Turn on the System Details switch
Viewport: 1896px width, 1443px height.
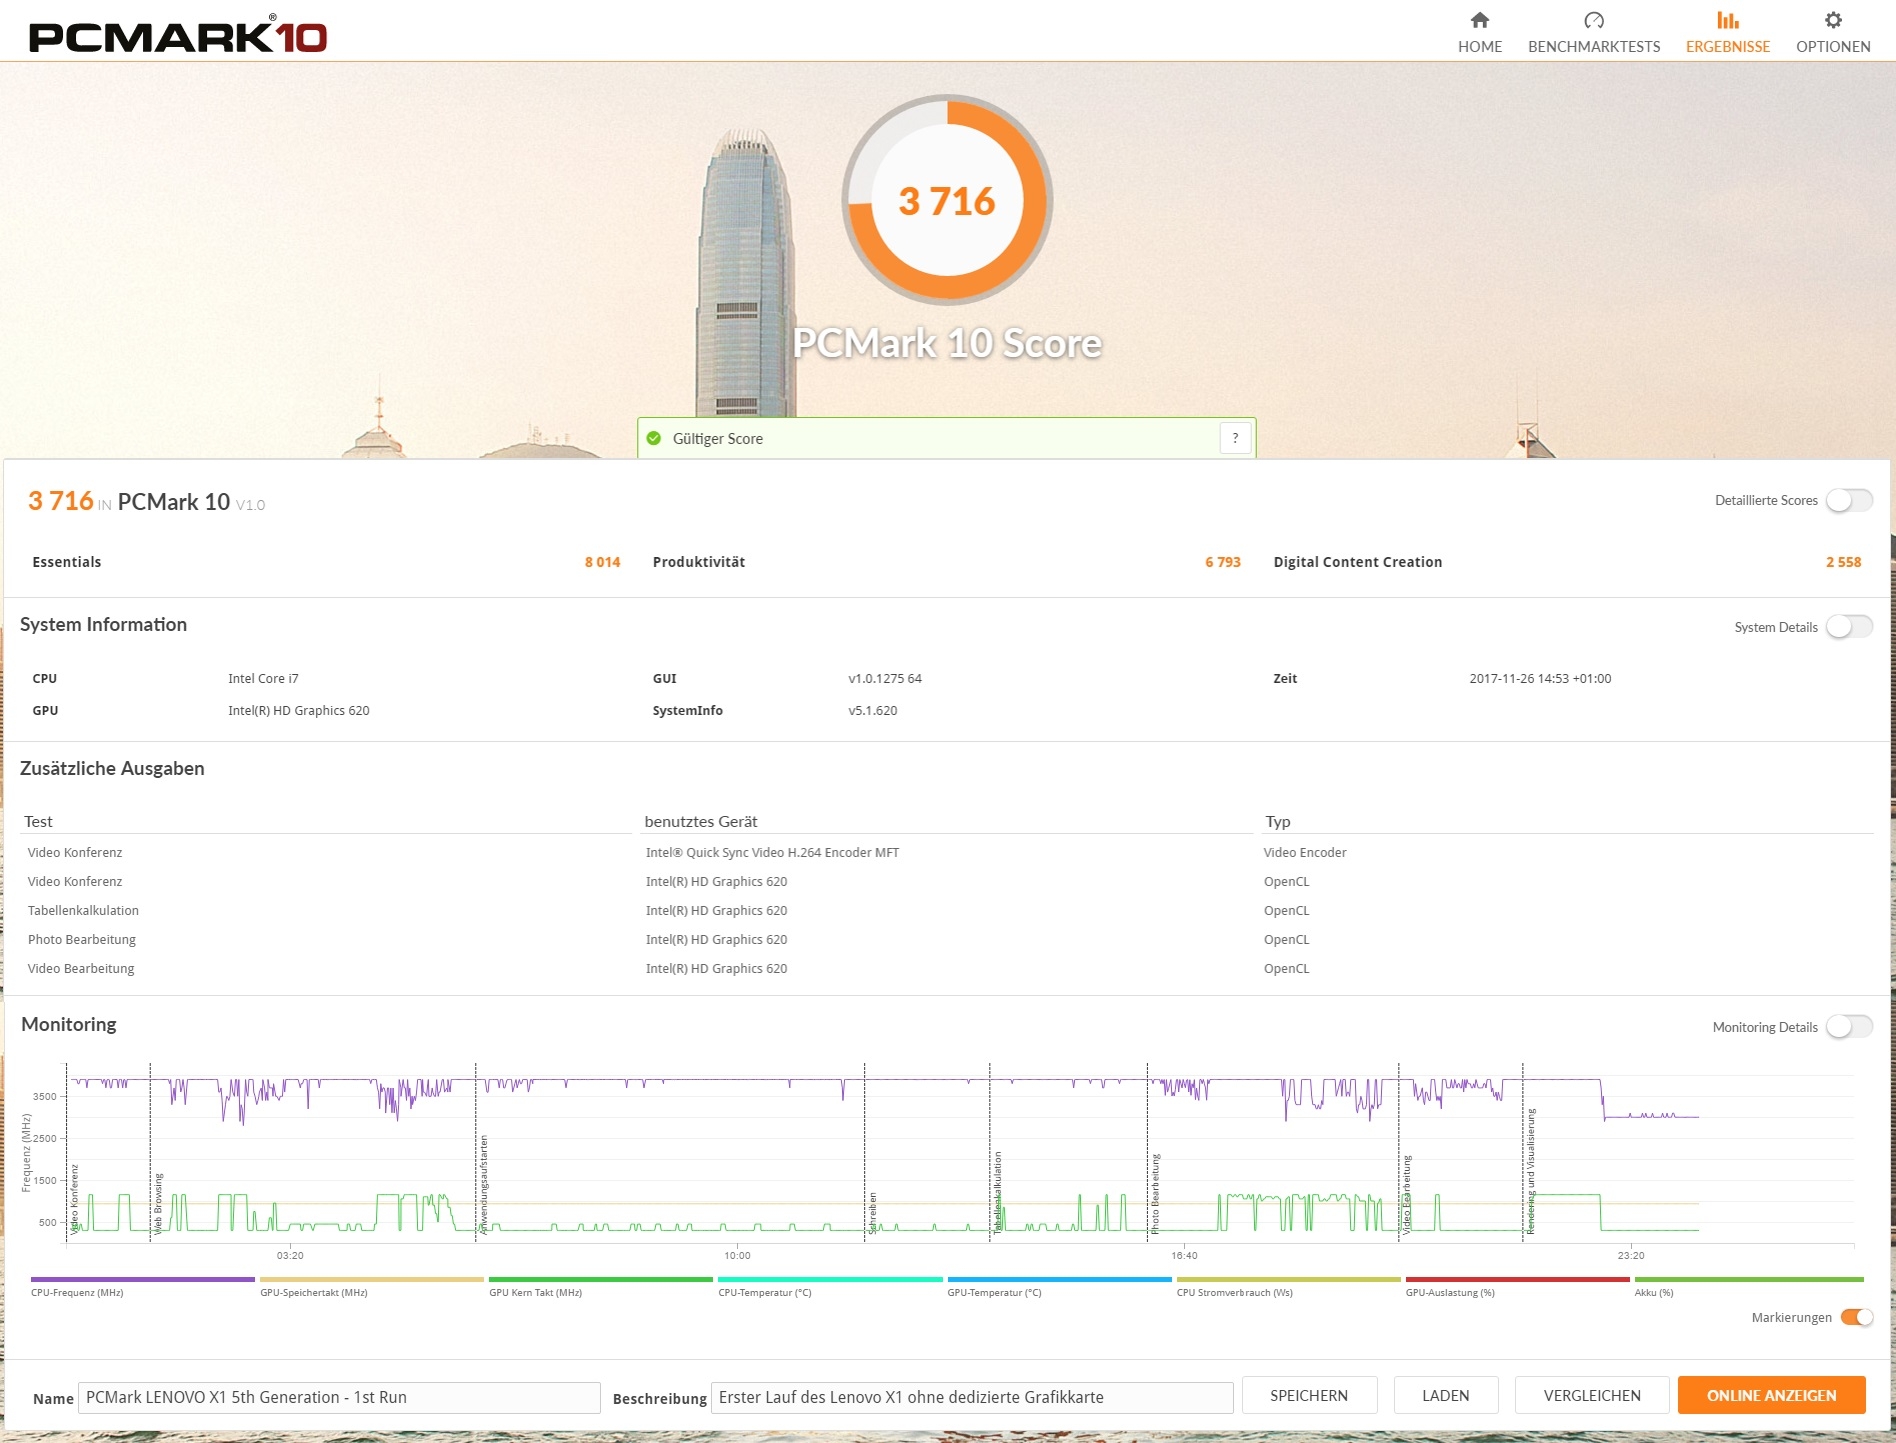click(1848, 627)
